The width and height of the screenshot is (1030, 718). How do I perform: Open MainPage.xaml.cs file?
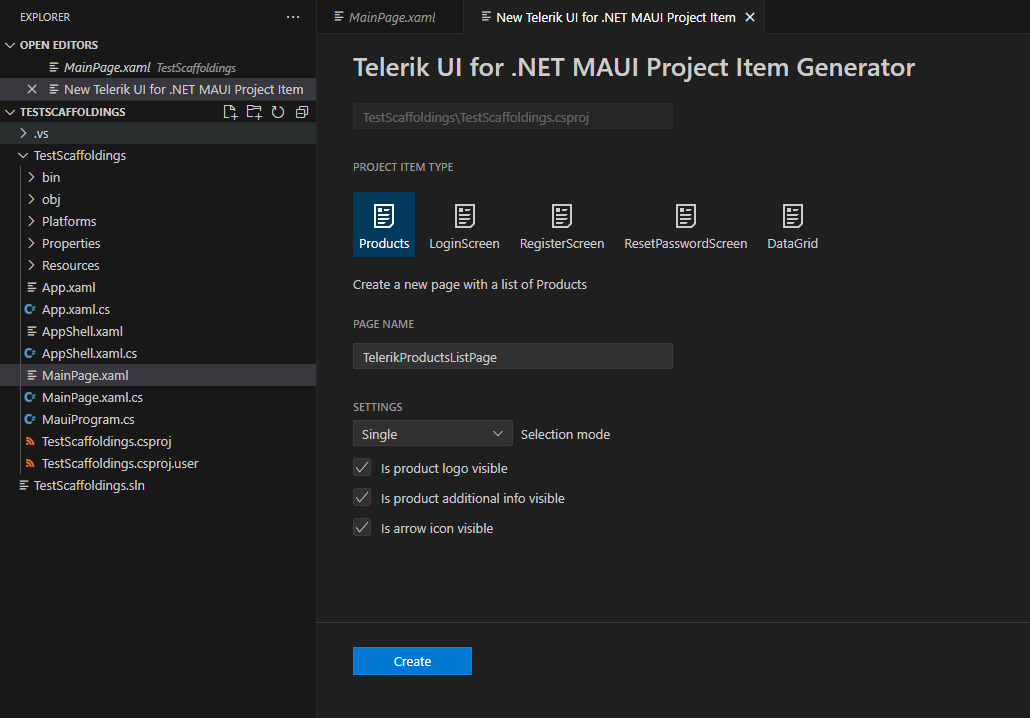click(158, 397)
